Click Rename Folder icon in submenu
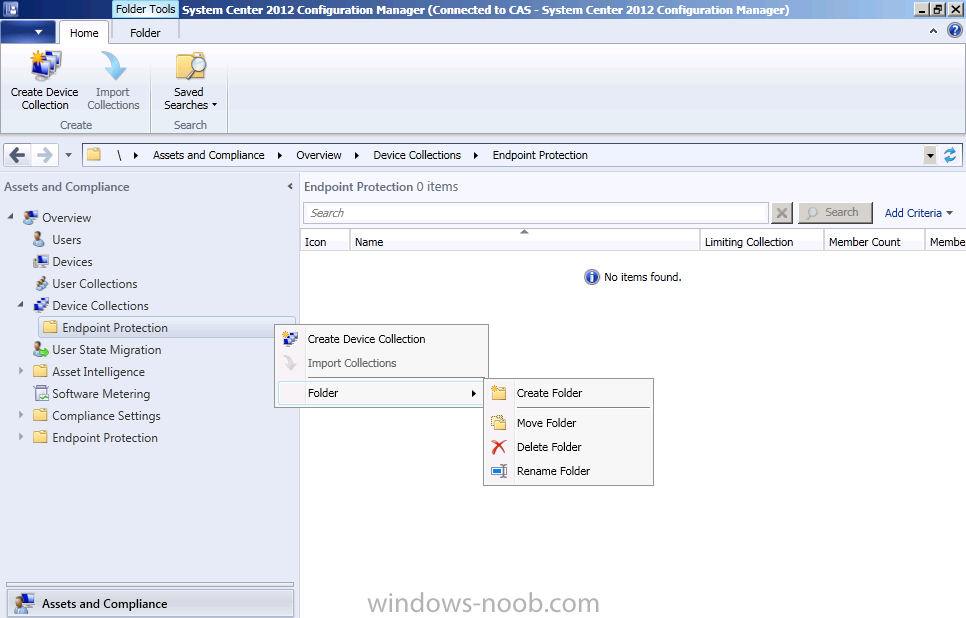966x618 pixels. (x=499, y=471)
